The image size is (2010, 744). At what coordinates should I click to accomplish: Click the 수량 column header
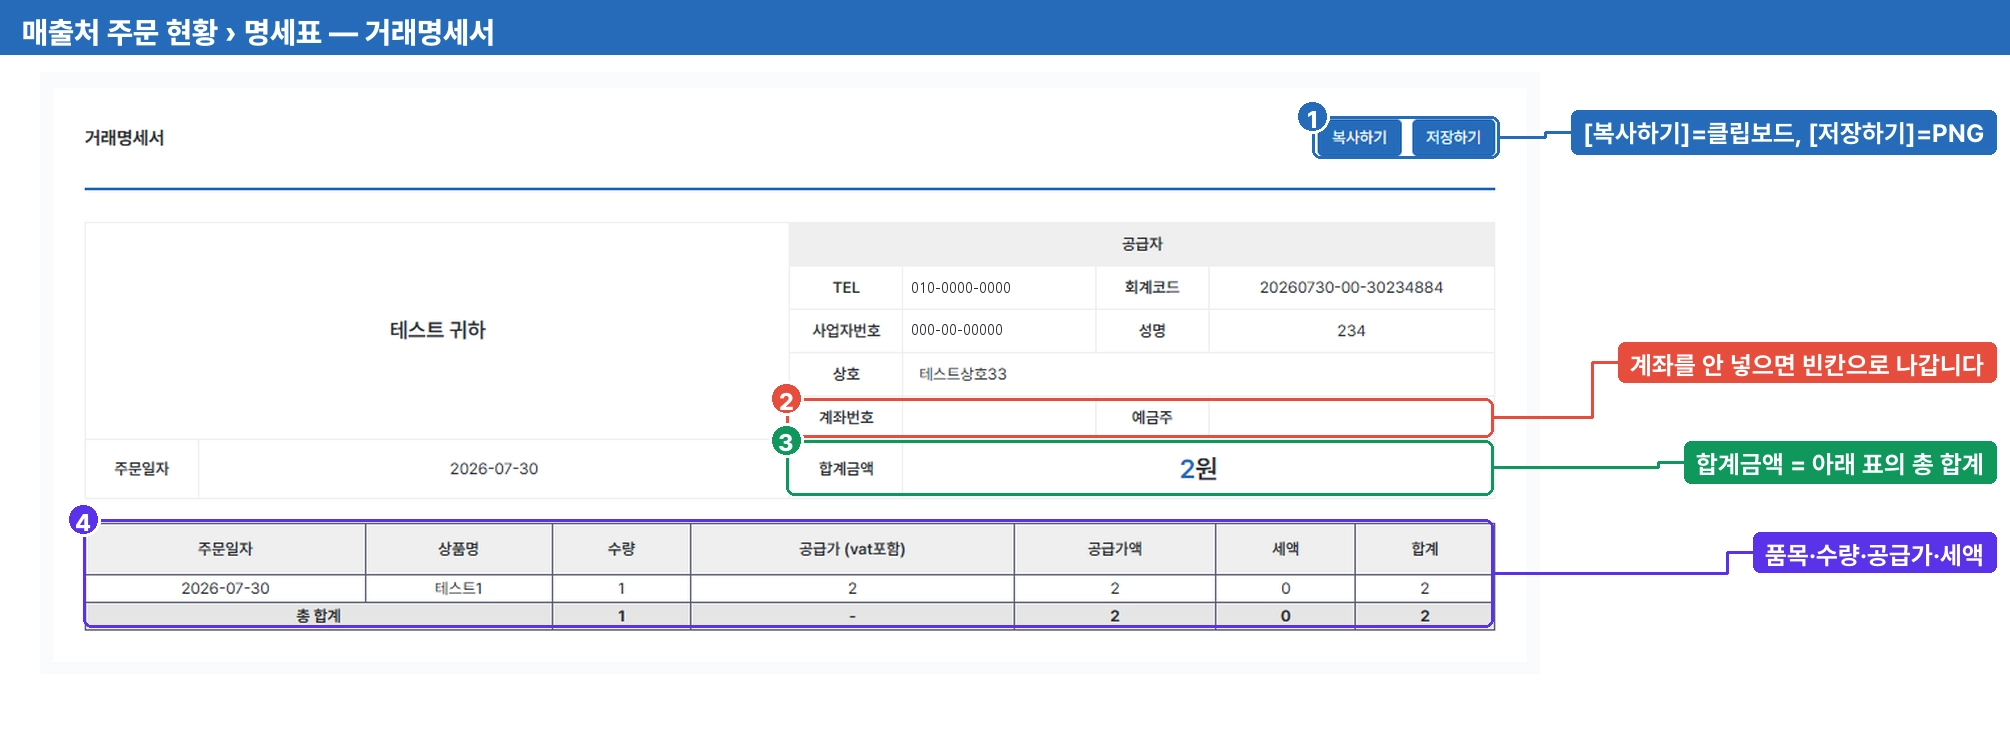coord(621,549)
